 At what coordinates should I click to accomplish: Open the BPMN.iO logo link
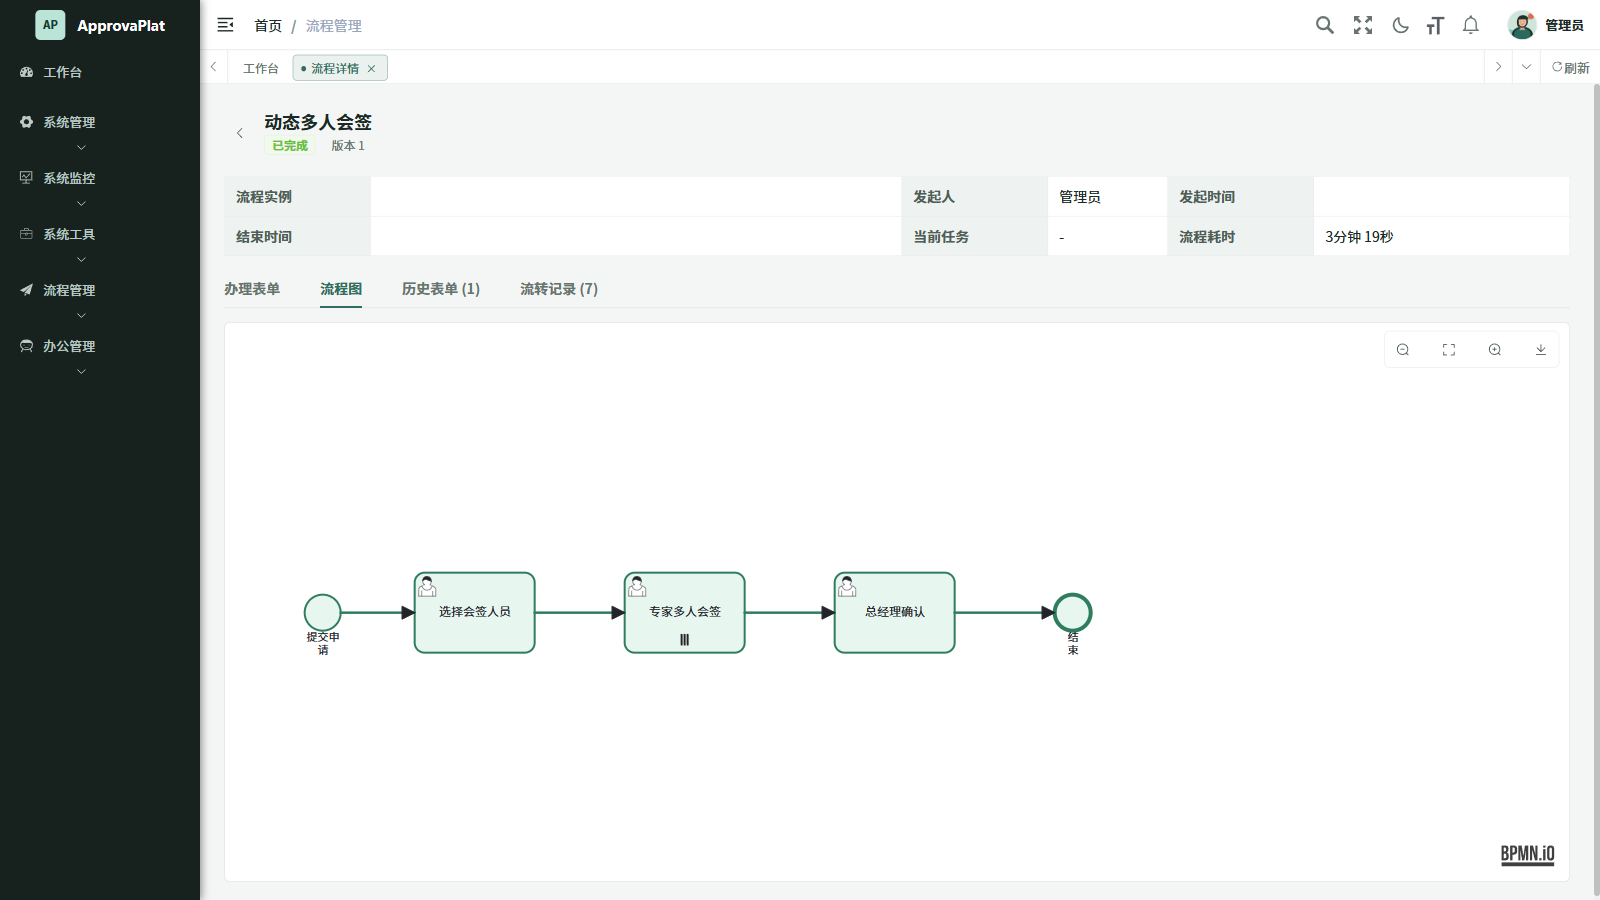click(1528, 854)
